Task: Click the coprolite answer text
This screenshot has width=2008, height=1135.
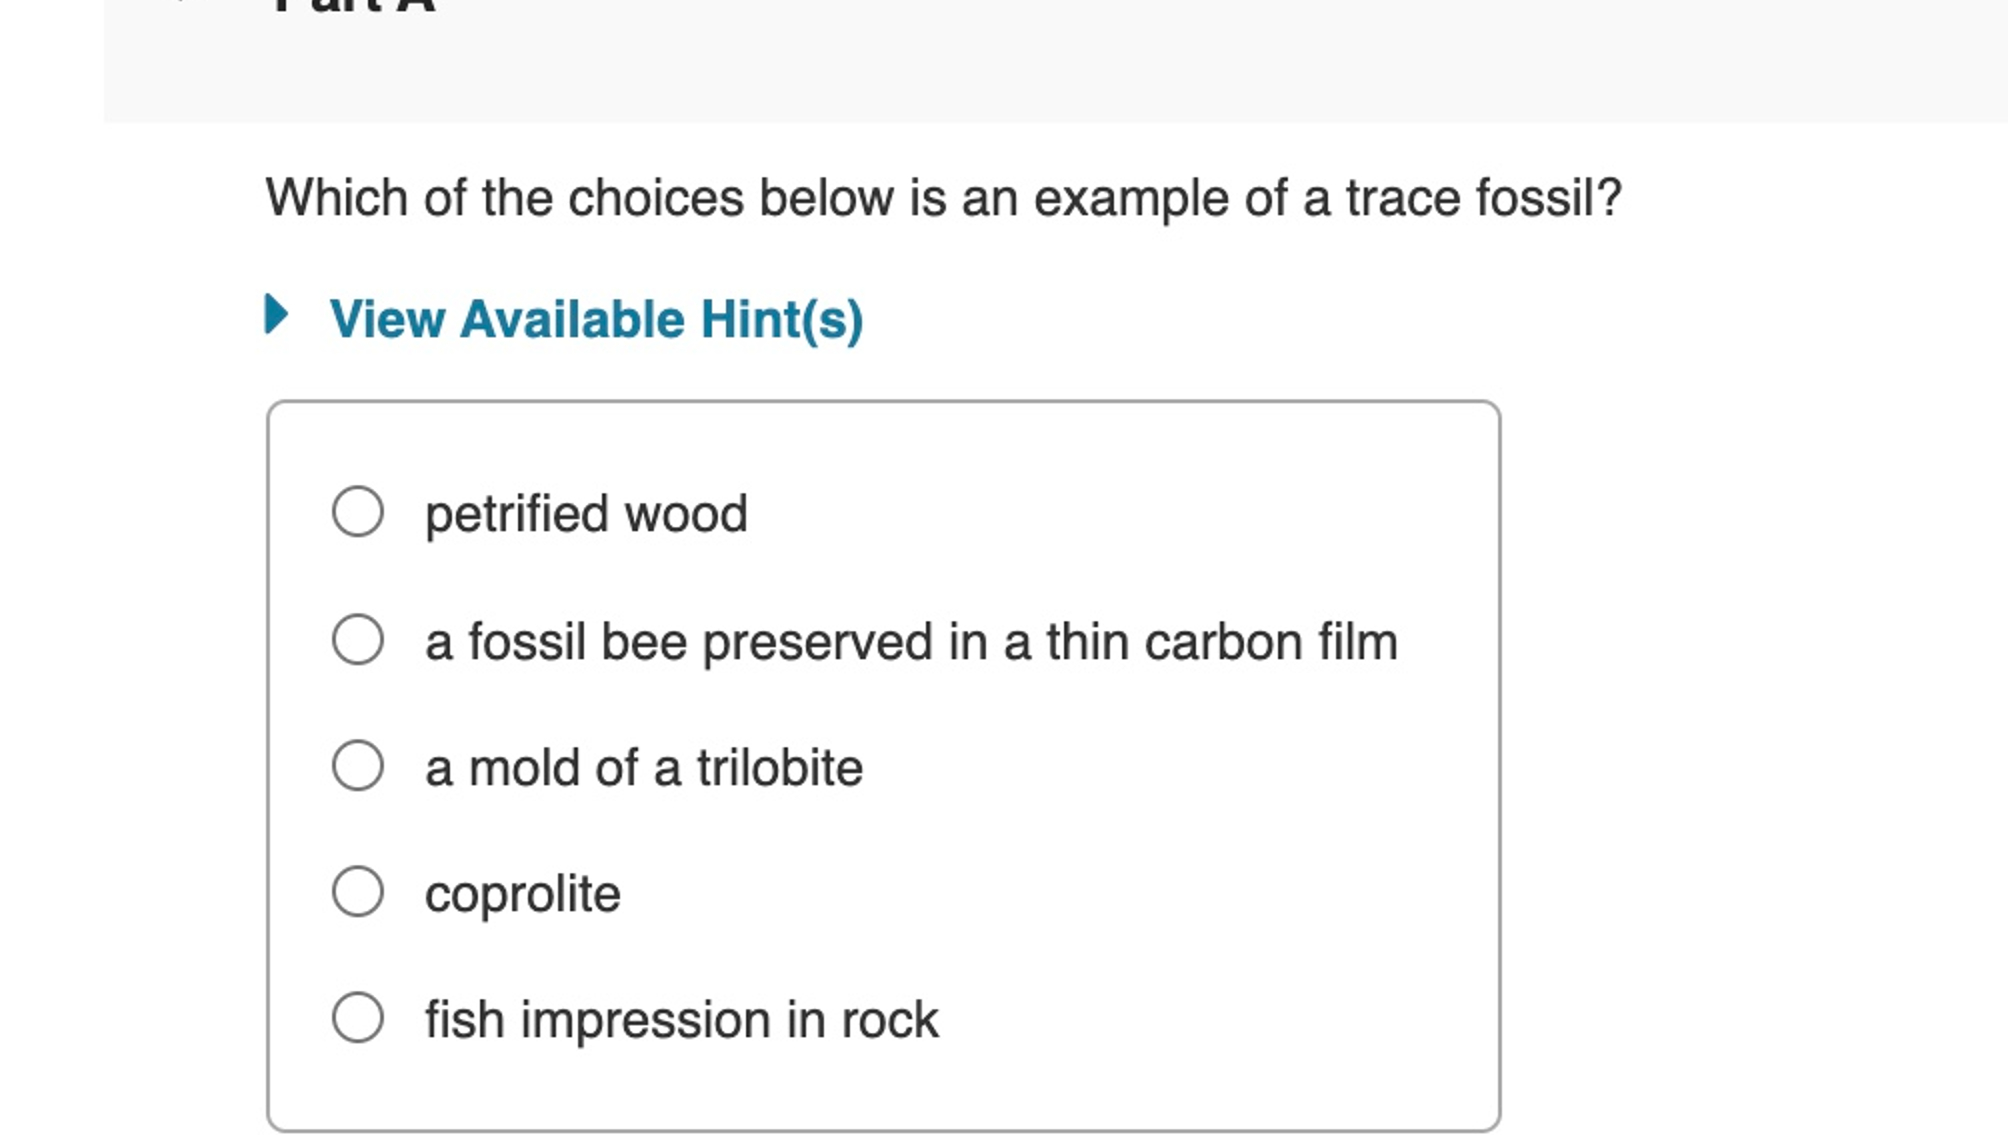Action: (x=522, y=893)
